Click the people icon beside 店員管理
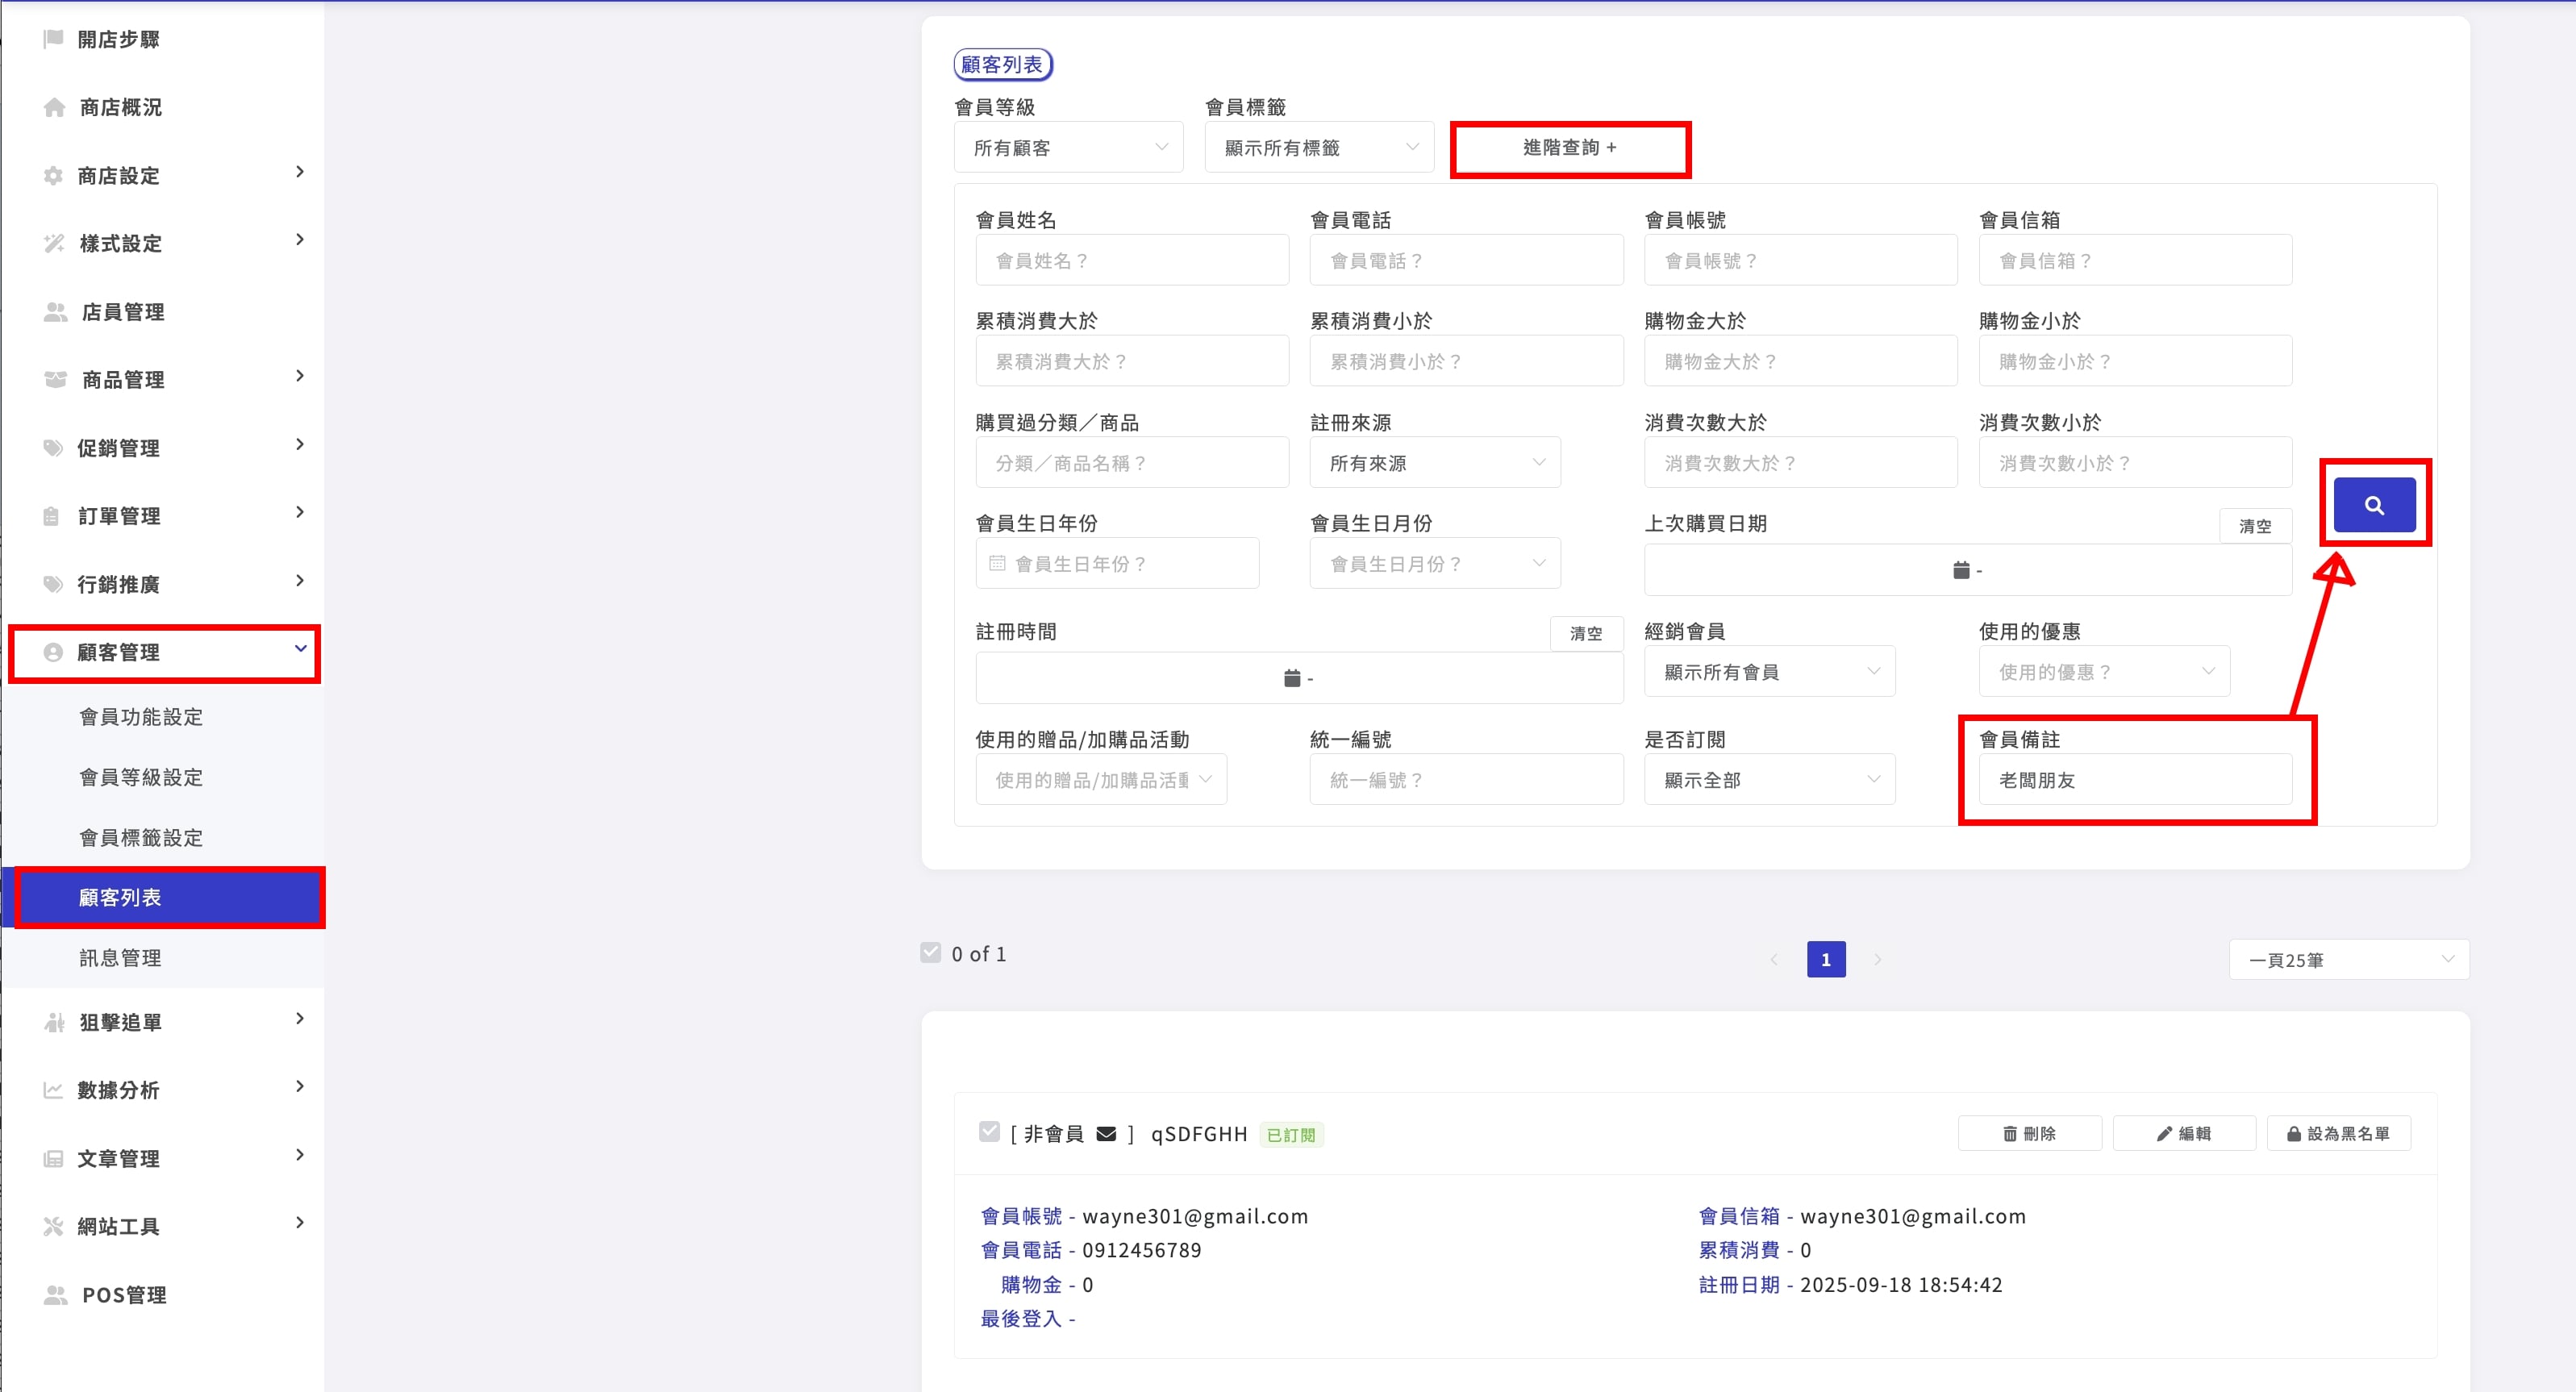Viewport: 2576px width, 1392px height. point(56,312)
